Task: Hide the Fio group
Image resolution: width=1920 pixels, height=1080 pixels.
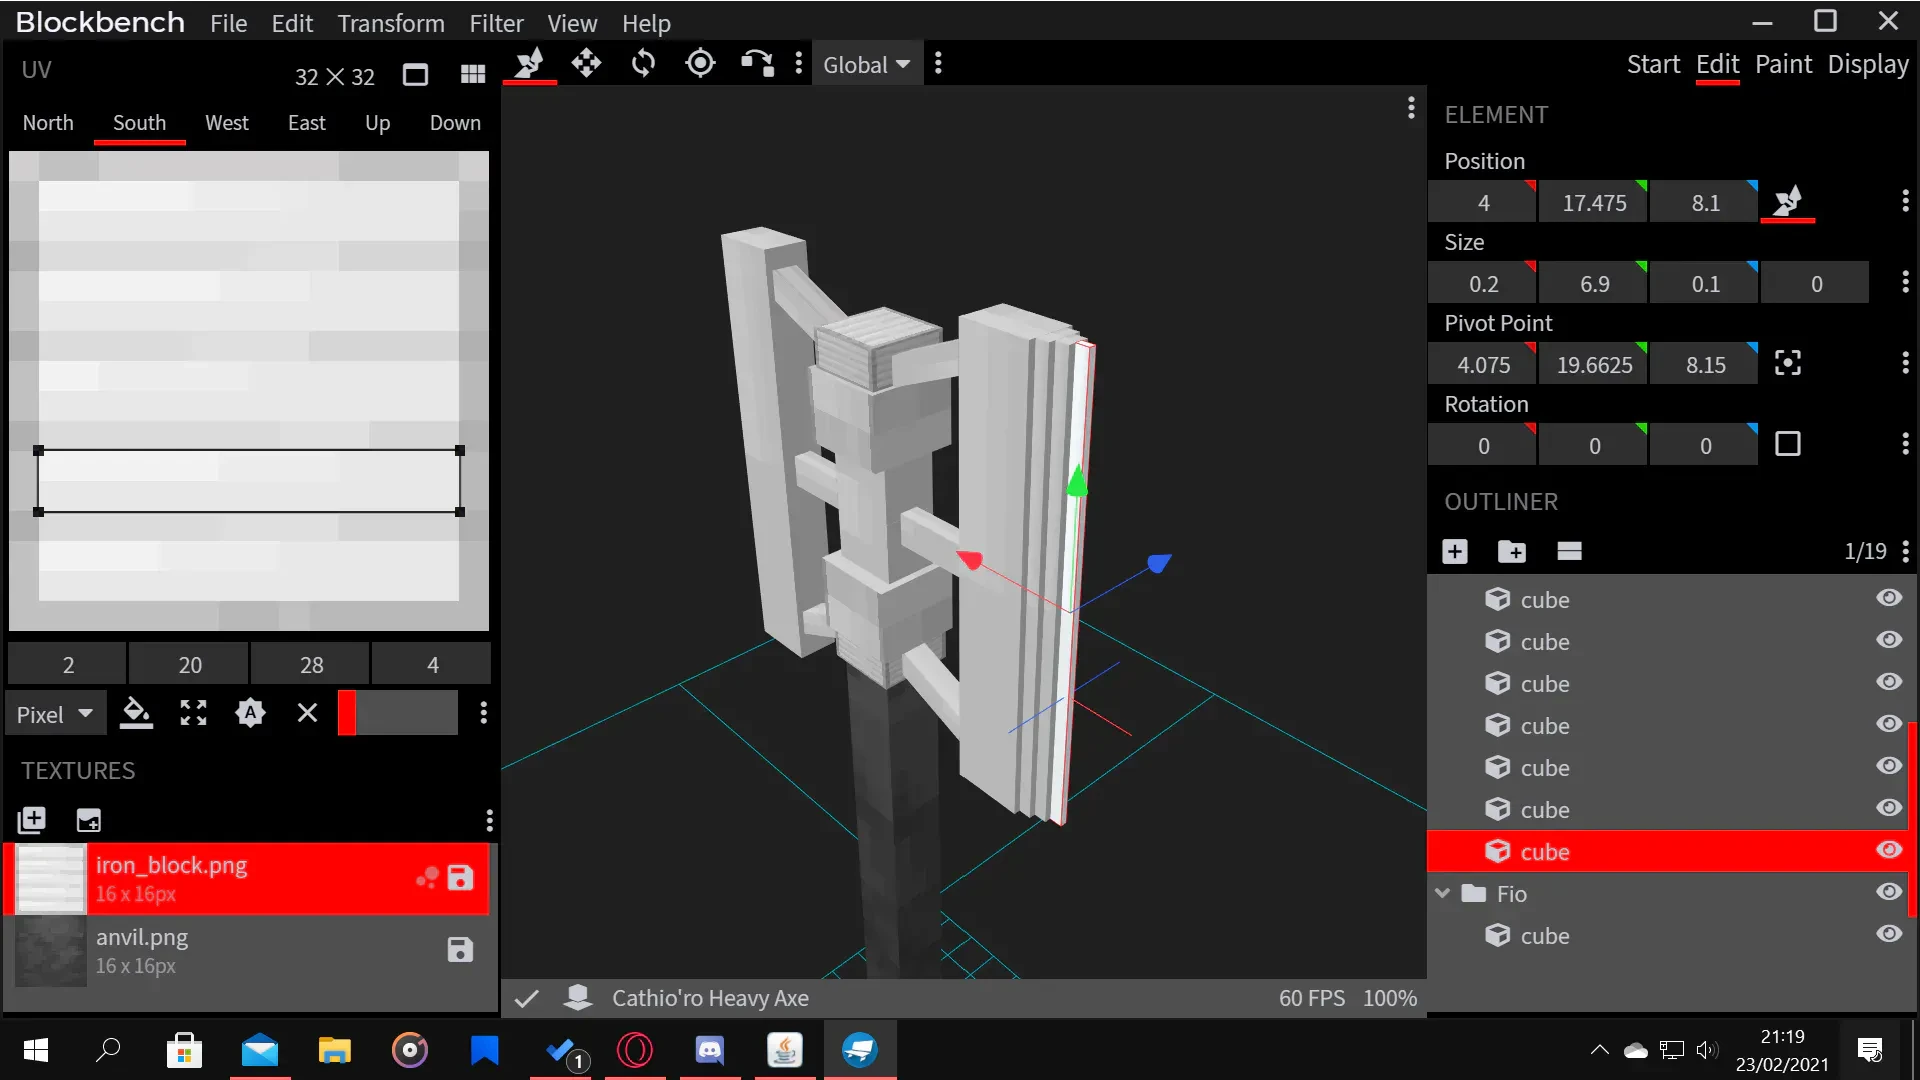Action: 1889,892
